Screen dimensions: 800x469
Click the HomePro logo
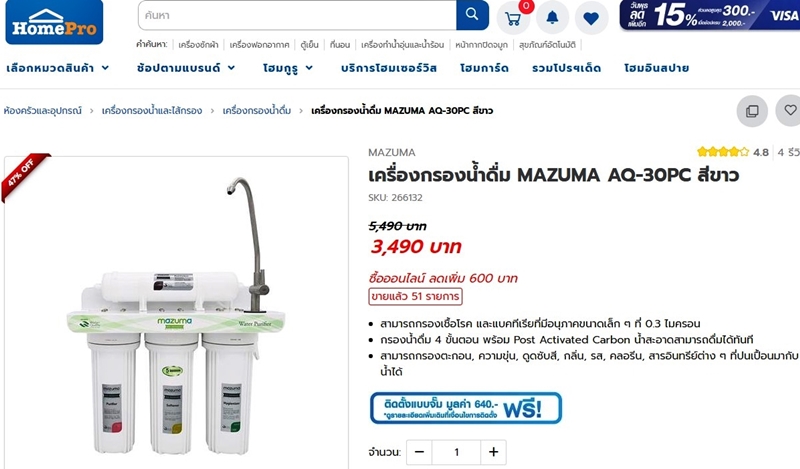[x=54, y=22]
